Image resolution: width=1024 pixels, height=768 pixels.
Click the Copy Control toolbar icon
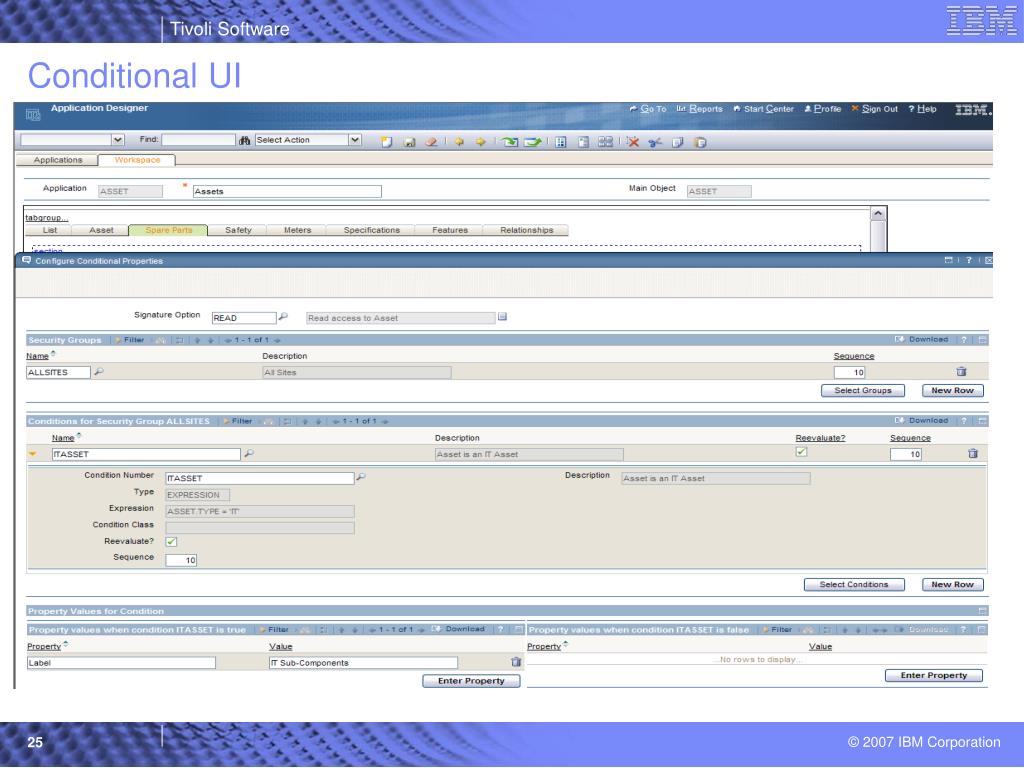tap(678, 142)
